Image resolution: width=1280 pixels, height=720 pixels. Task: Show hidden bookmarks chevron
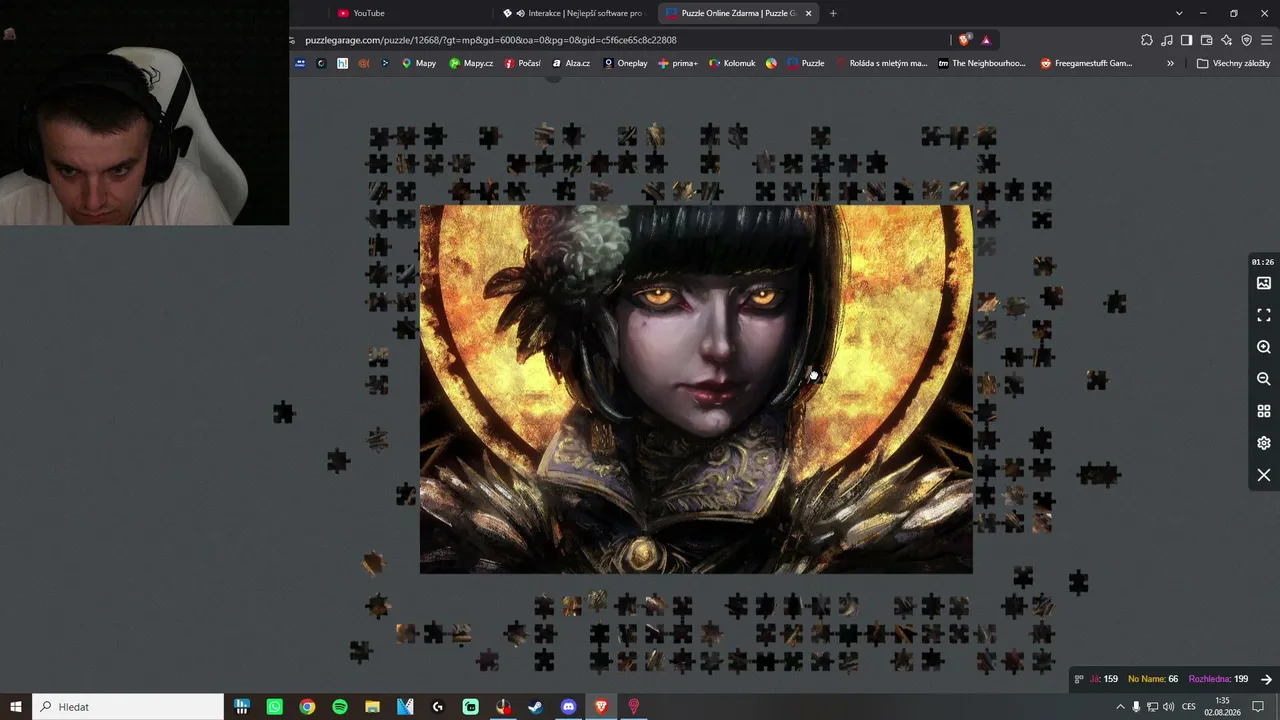point(1170,63)
